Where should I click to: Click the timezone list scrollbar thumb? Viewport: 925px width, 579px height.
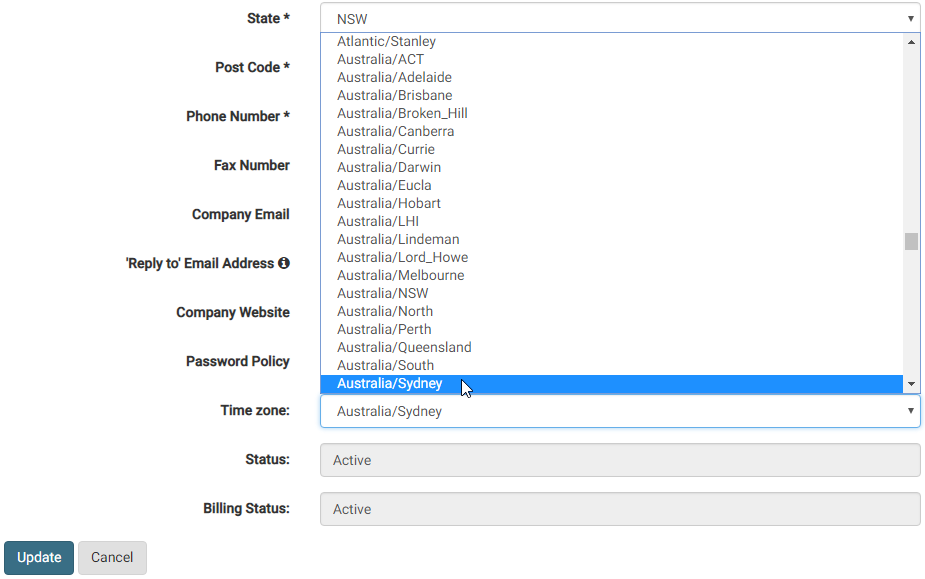click(x=911, y=241)
